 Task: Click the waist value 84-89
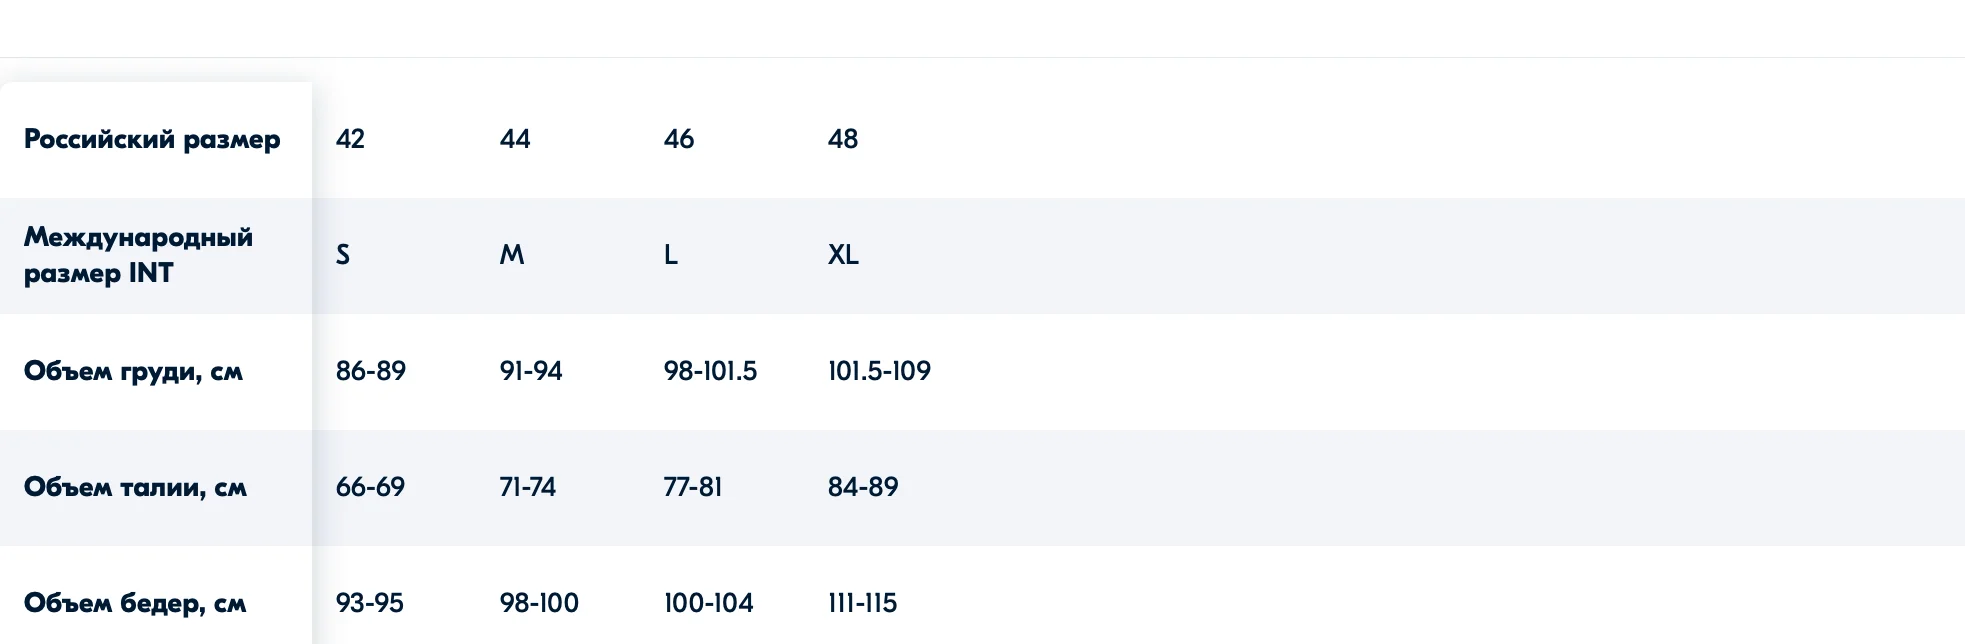(863, 487)
